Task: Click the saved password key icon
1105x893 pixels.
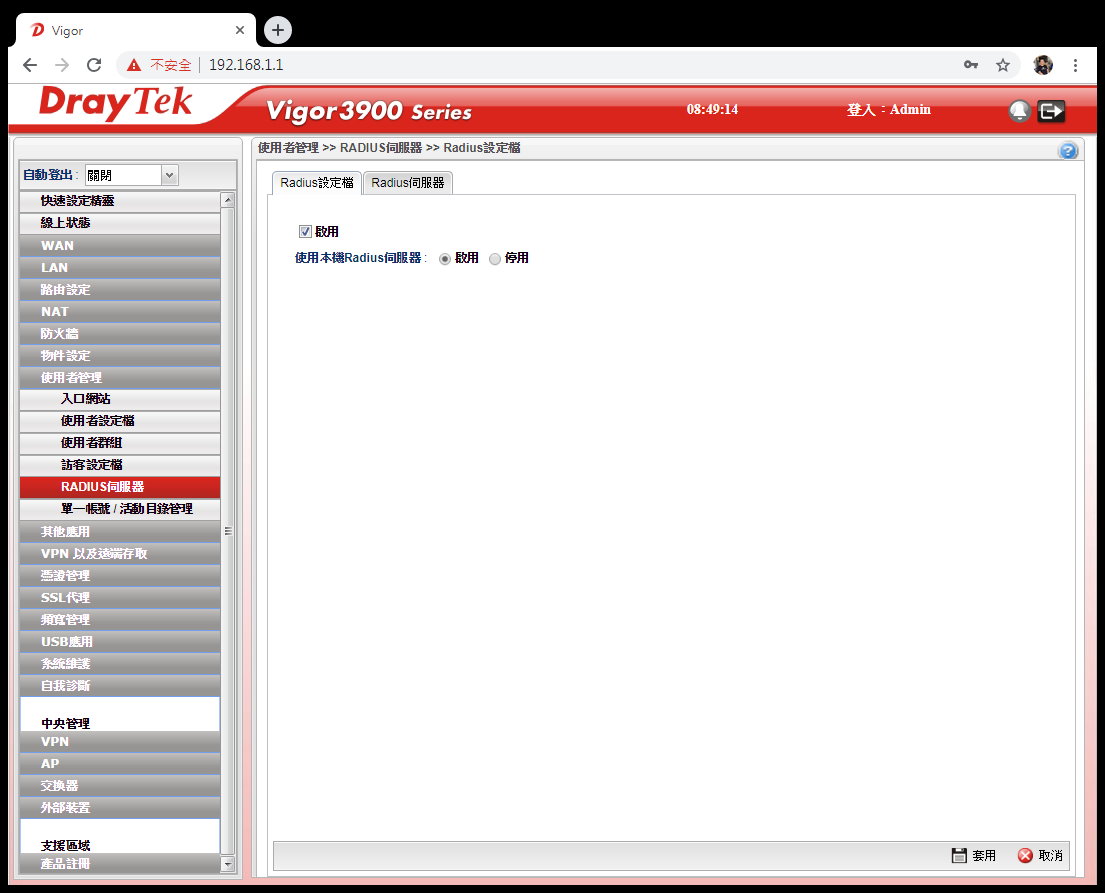Action: point(970,65)
